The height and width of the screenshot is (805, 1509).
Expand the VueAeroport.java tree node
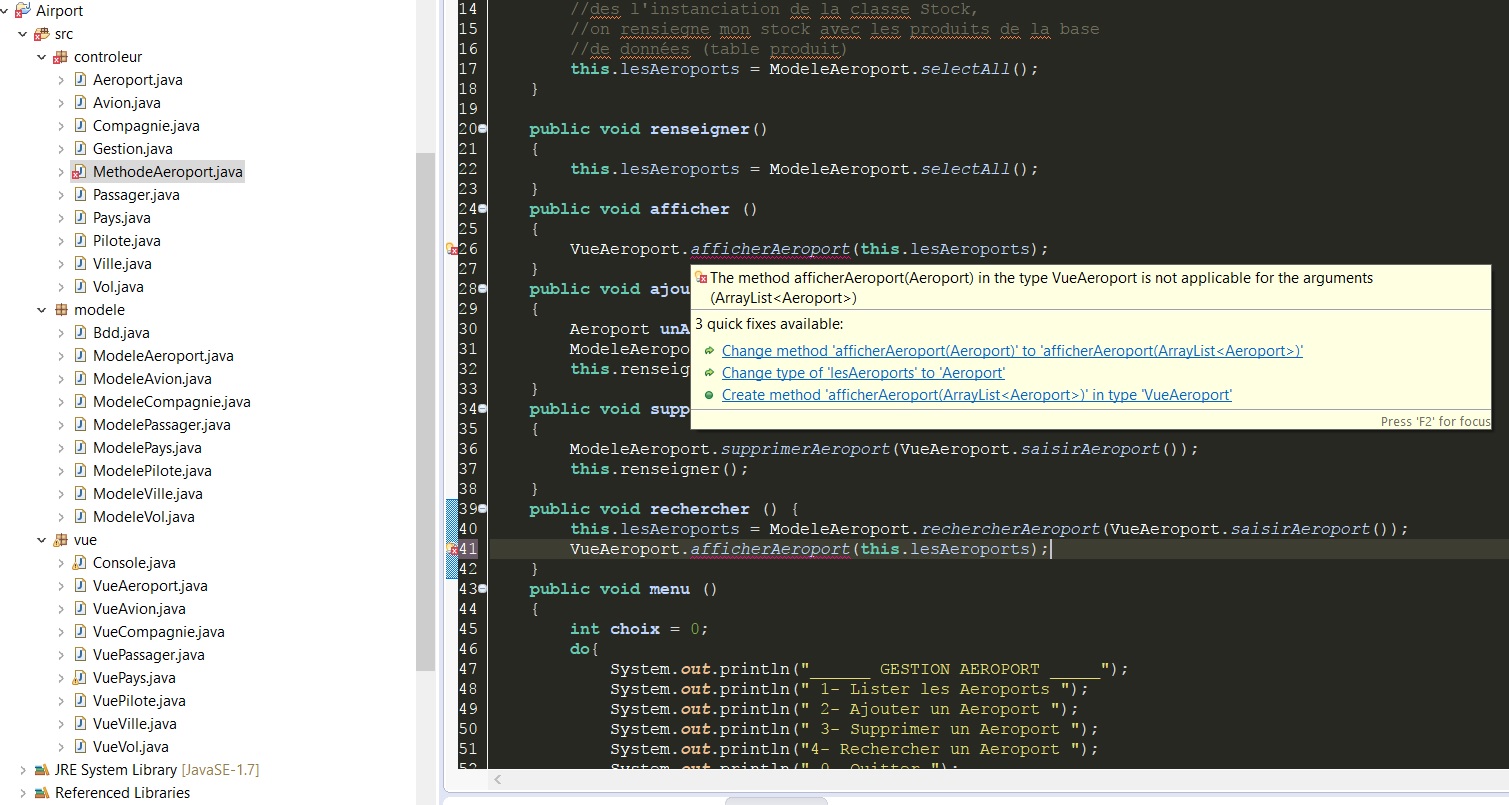point(61,586)
